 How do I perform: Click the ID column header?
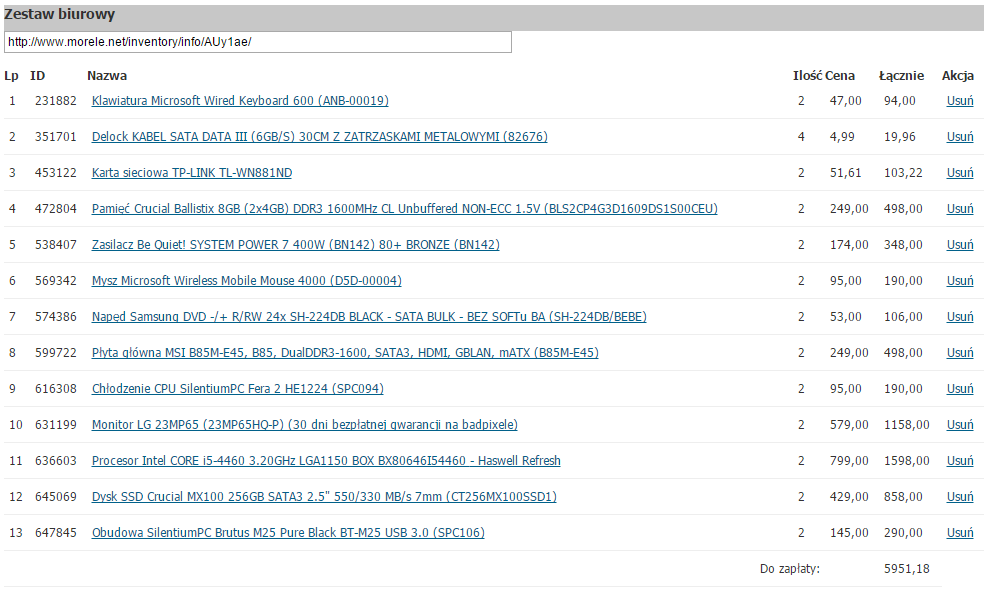point(37,76)
